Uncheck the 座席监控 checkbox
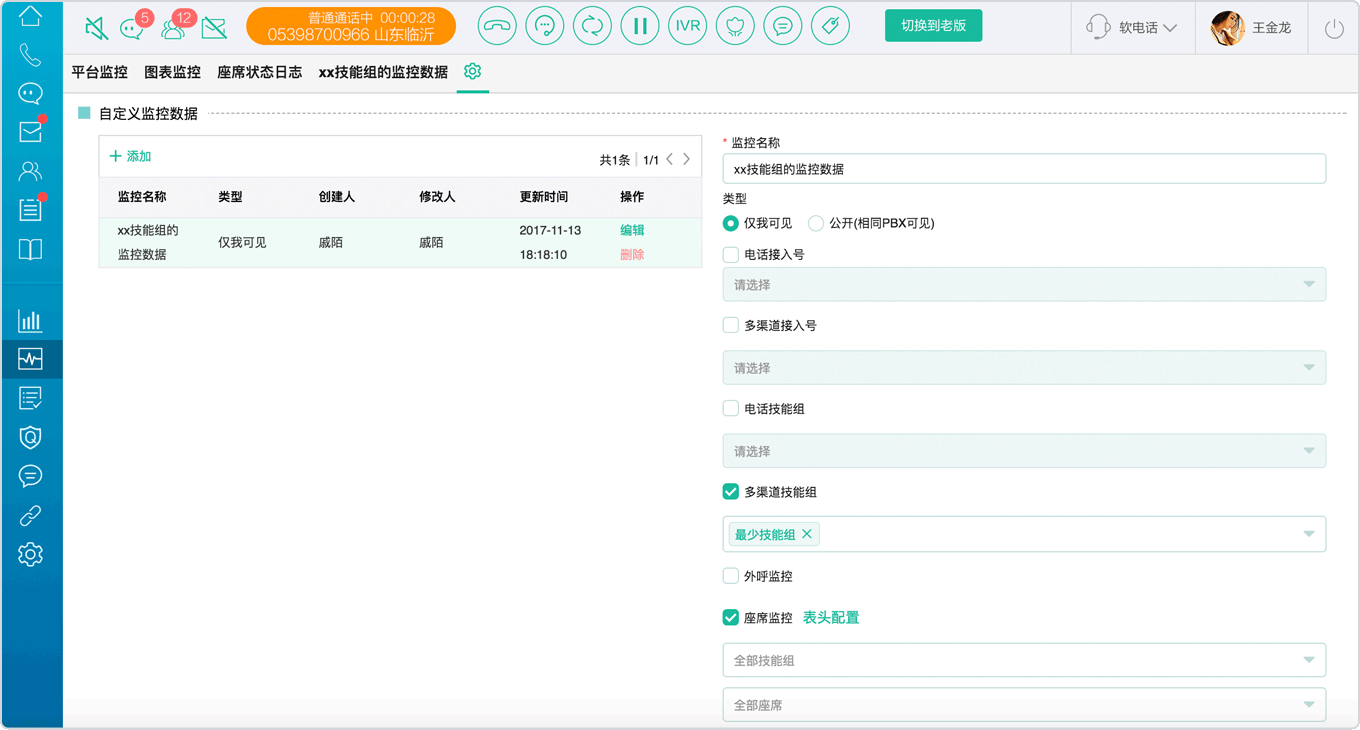1360x730 pixels. click(x=731, y=618)
